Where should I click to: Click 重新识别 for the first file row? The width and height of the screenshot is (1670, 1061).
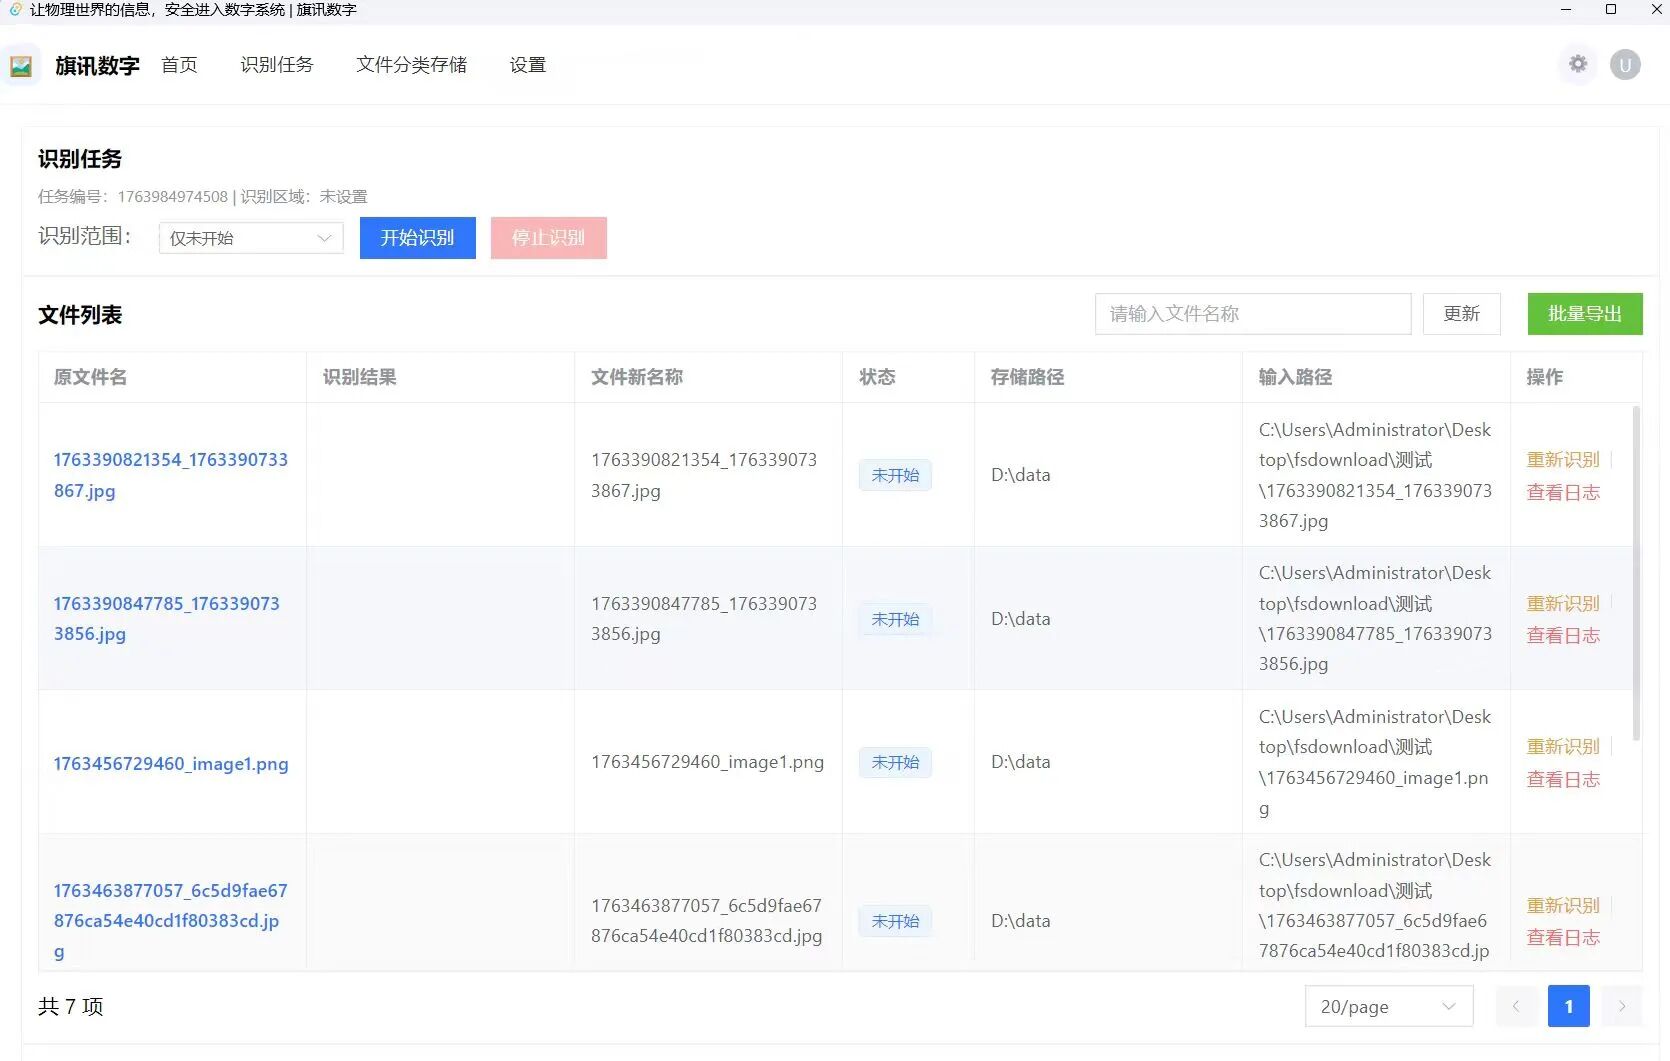1562,460
